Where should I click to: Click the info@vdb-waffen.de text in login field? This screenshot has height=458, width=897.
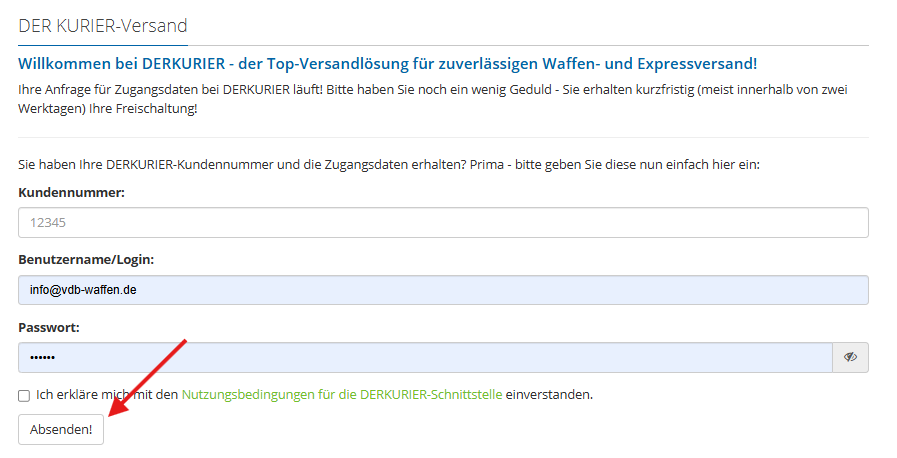(x=83, y=290)
